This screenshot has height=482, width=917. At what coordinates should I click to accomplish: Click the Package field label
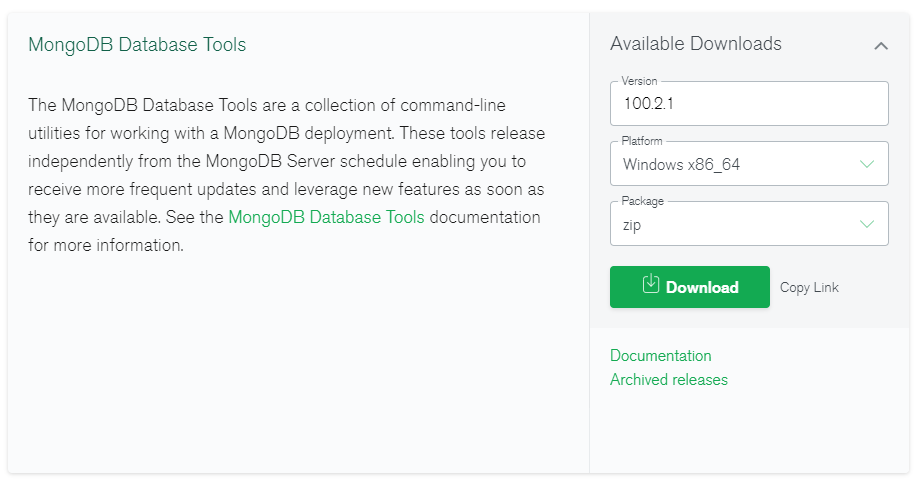[642, 201]
